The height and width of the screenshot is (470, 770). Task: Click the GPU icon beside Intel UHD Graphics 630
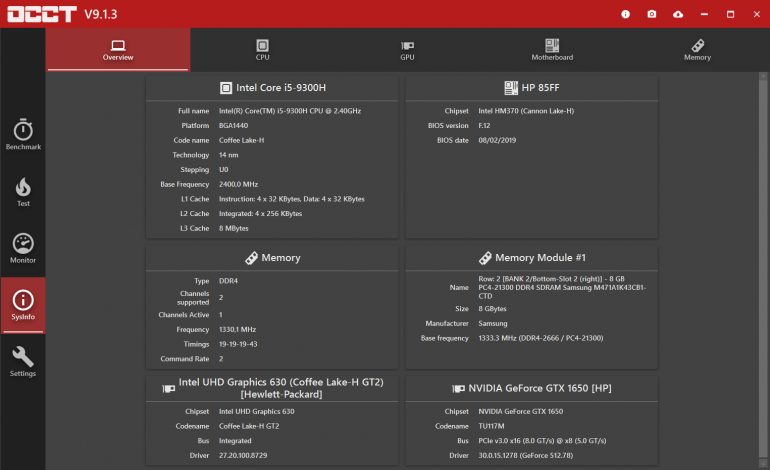tap(168, 388)
